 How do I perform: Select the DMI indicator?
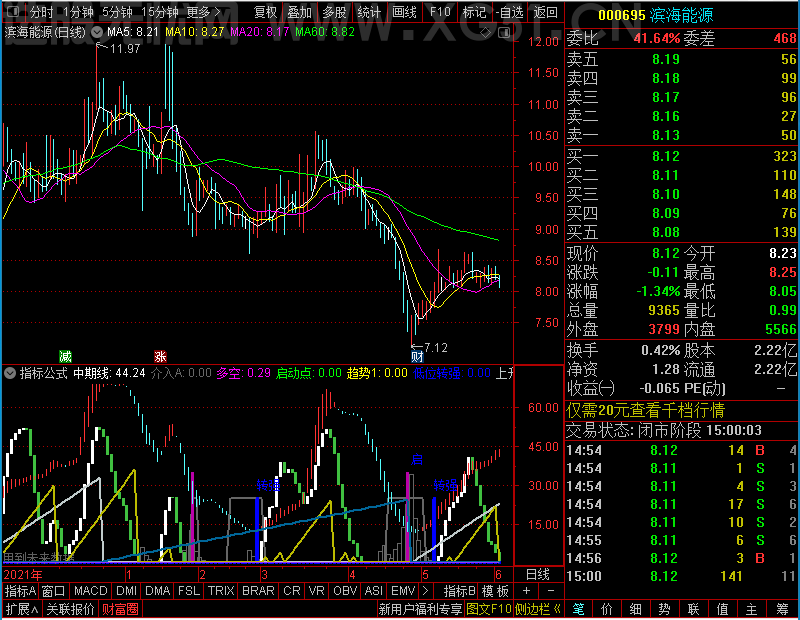tap(126, 591)
